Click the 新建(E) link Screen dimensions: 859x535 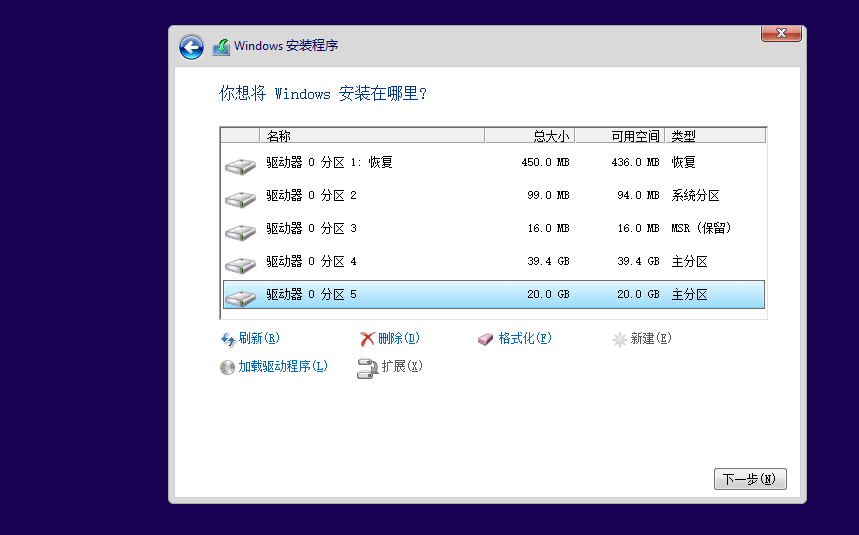[651, 338]
